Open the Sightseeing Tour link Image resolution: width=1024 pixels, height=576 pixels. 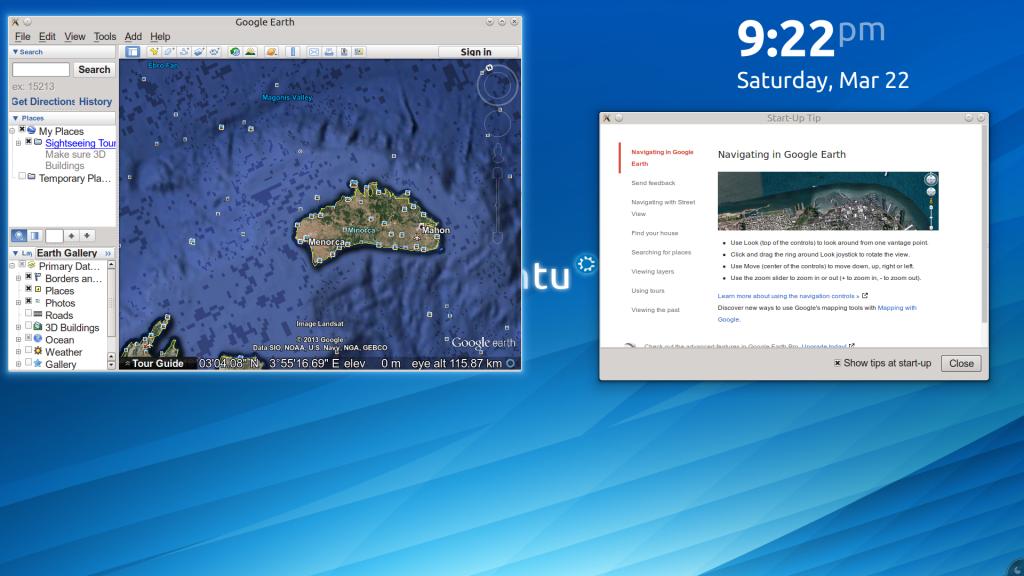point(80,143)
